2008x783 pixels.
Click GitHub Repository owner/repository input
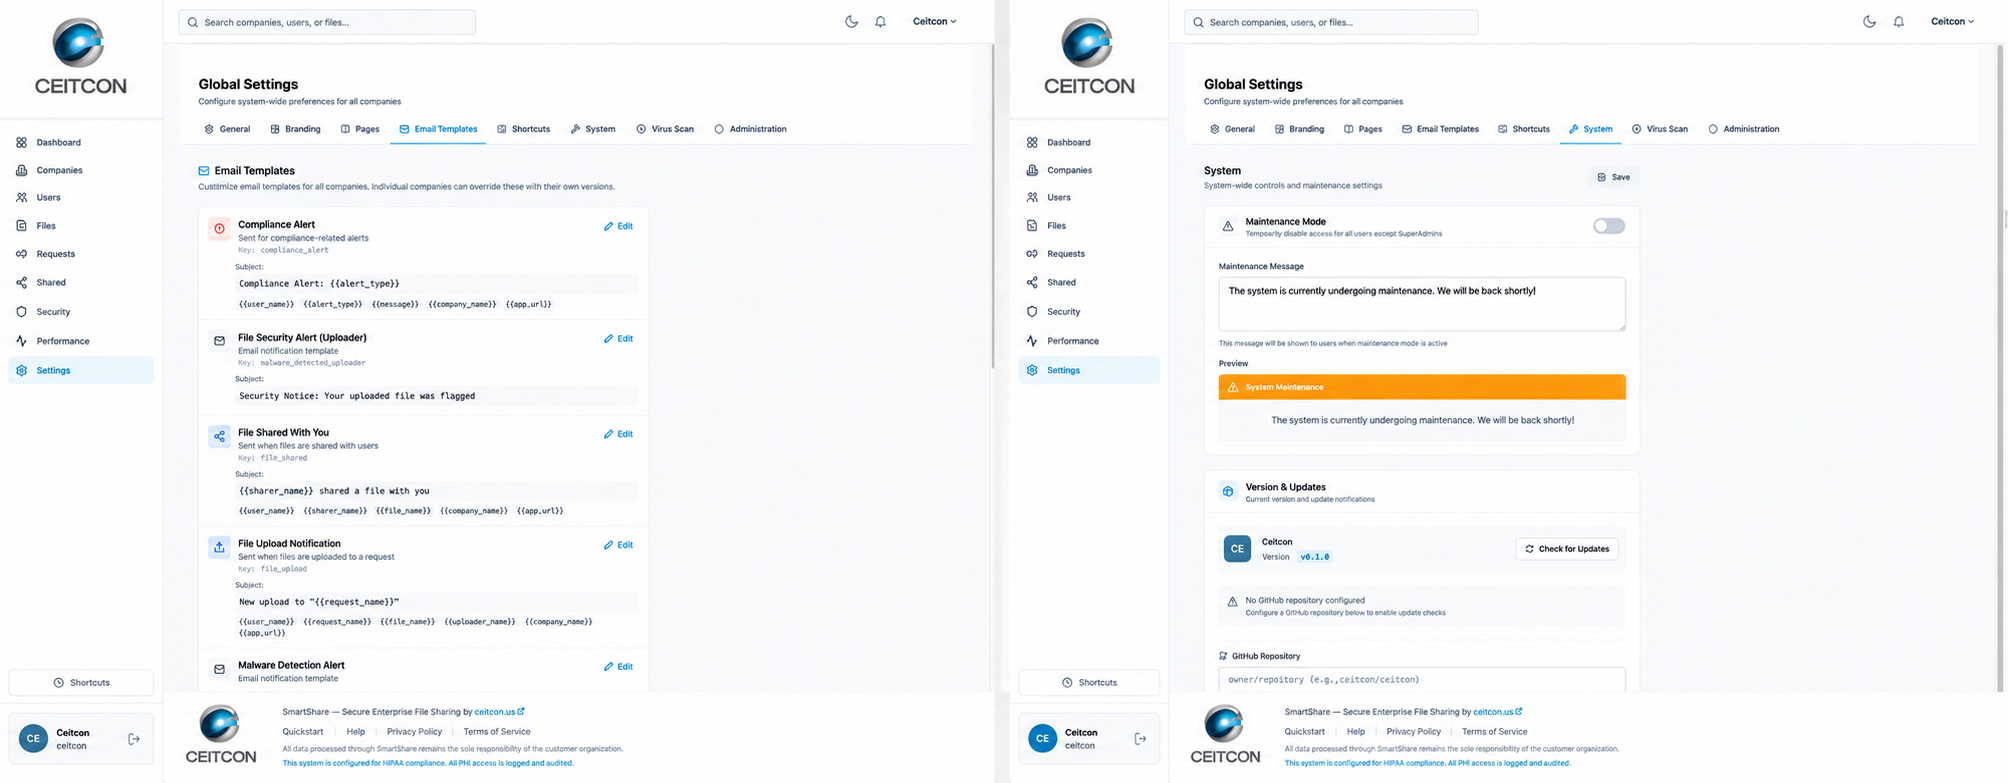1422,679
